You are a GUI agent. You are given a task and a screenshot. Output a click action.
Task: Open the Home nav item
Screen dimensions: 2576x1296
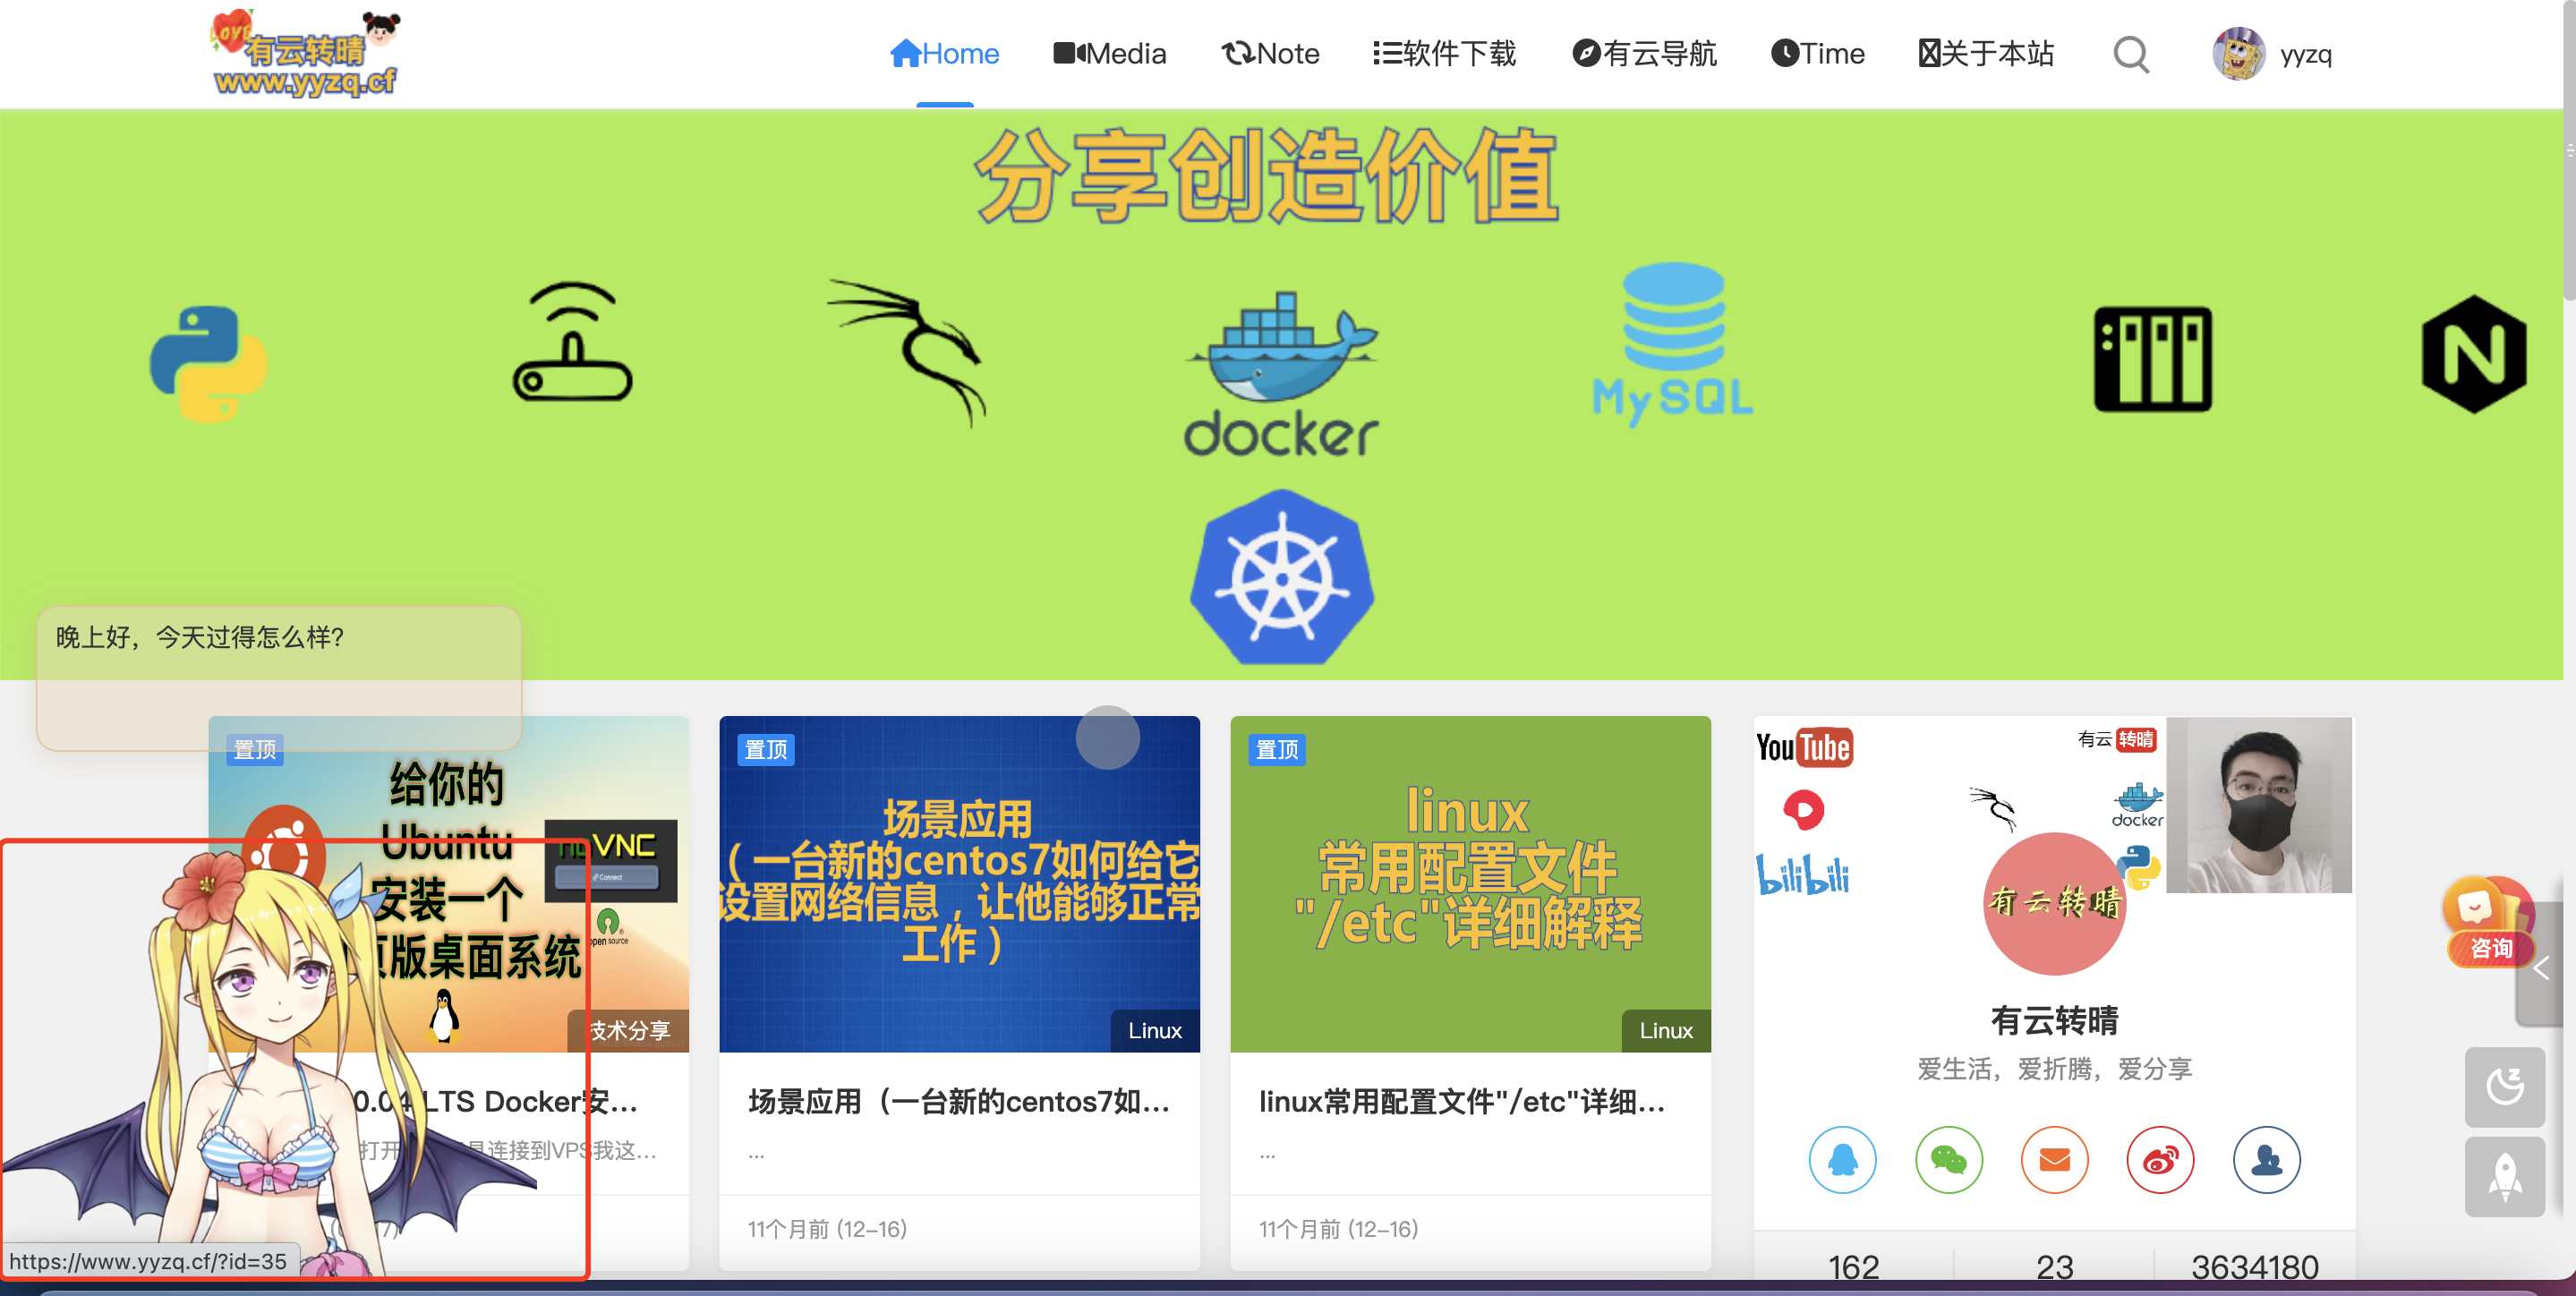point(944,53)
